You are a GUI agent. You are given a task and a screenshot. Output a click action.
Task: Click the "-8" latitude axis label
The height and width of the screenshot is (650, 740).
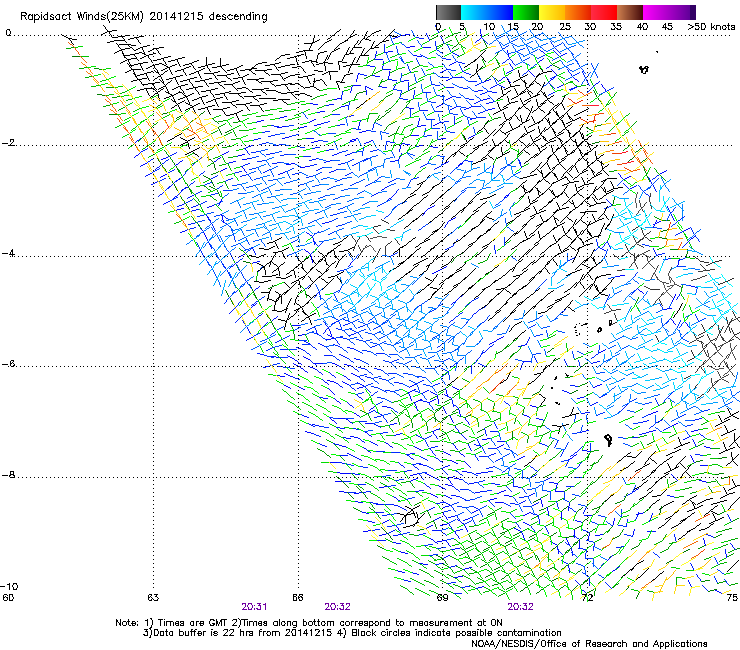pyautogui.click(x=8, y=474)
